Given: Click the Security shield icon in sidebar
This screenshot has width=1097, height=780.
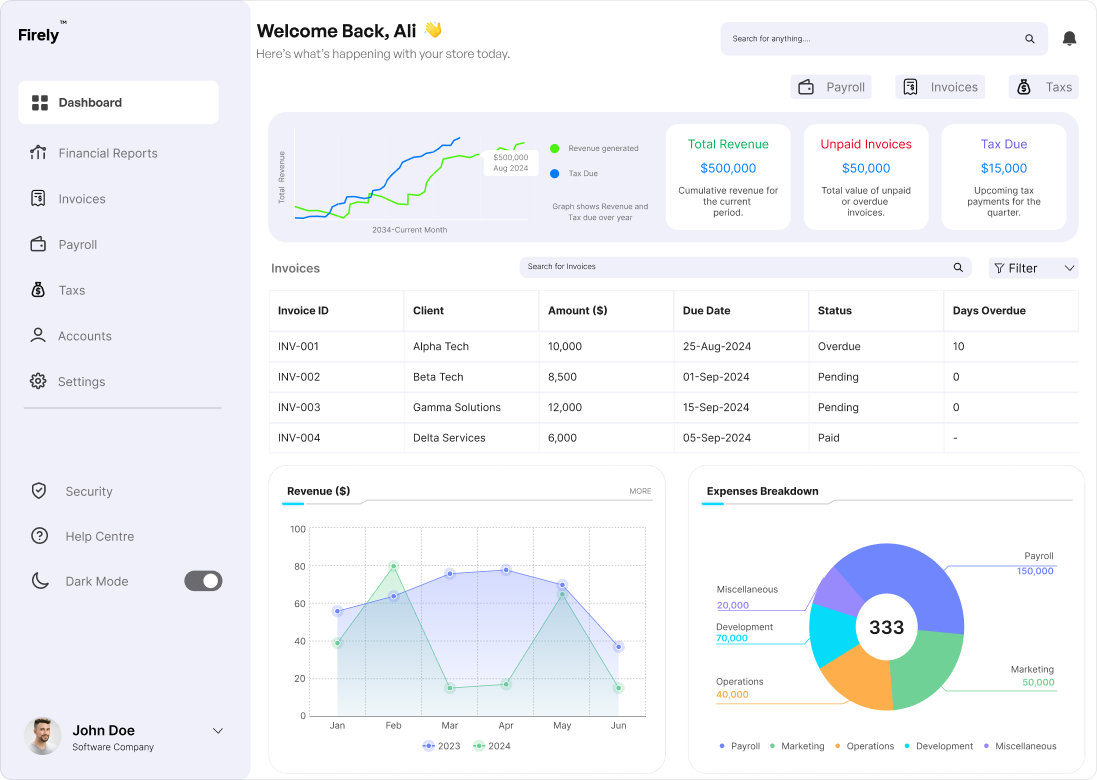Looking at the screenshot, I should (39, 491).
